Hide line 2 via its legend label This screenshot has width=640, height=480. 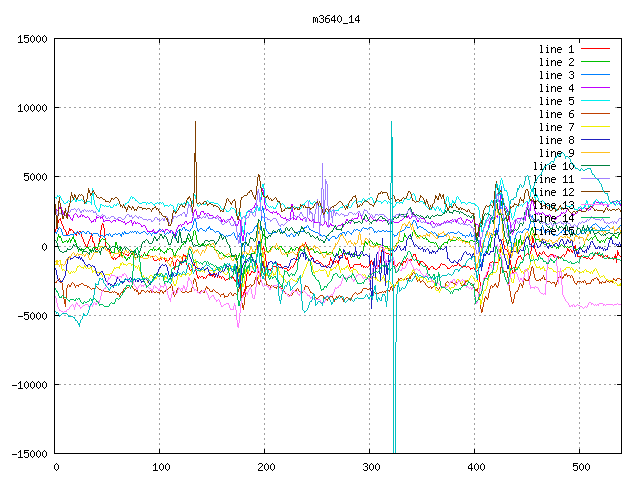pyautogui.click(x=556, y=62)
